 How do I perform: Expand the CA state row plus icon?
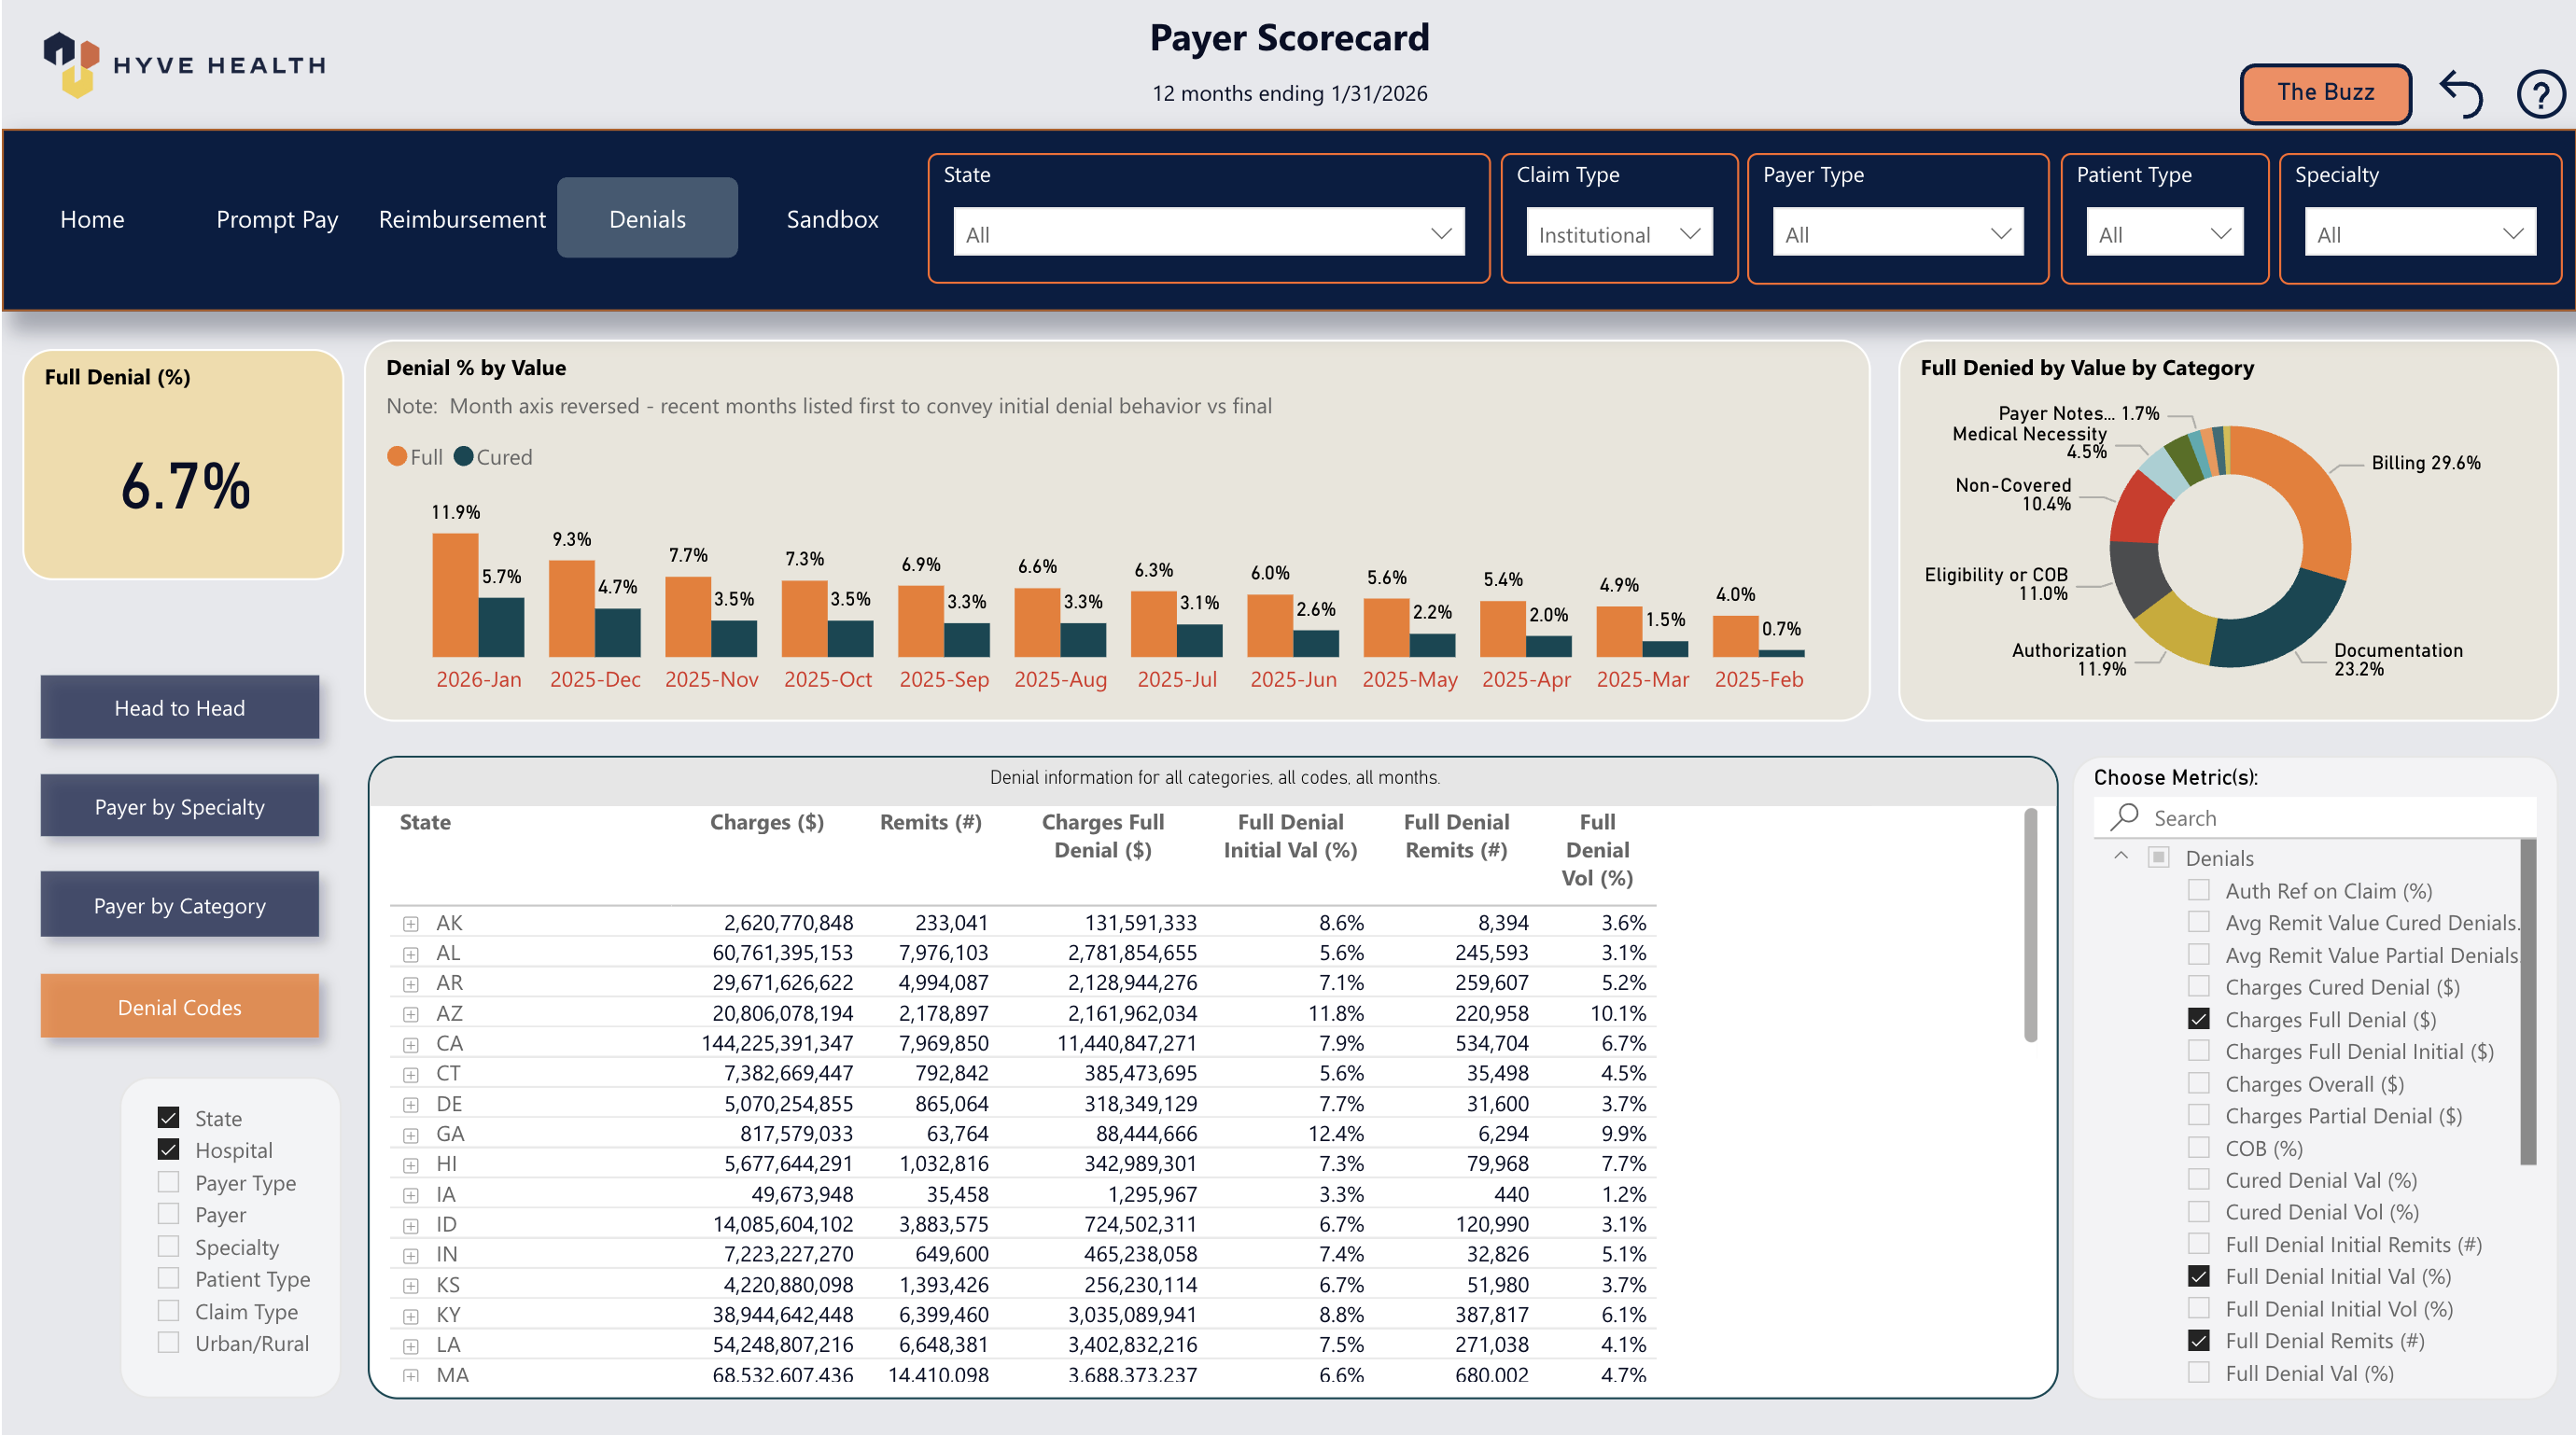[410, 1044]
